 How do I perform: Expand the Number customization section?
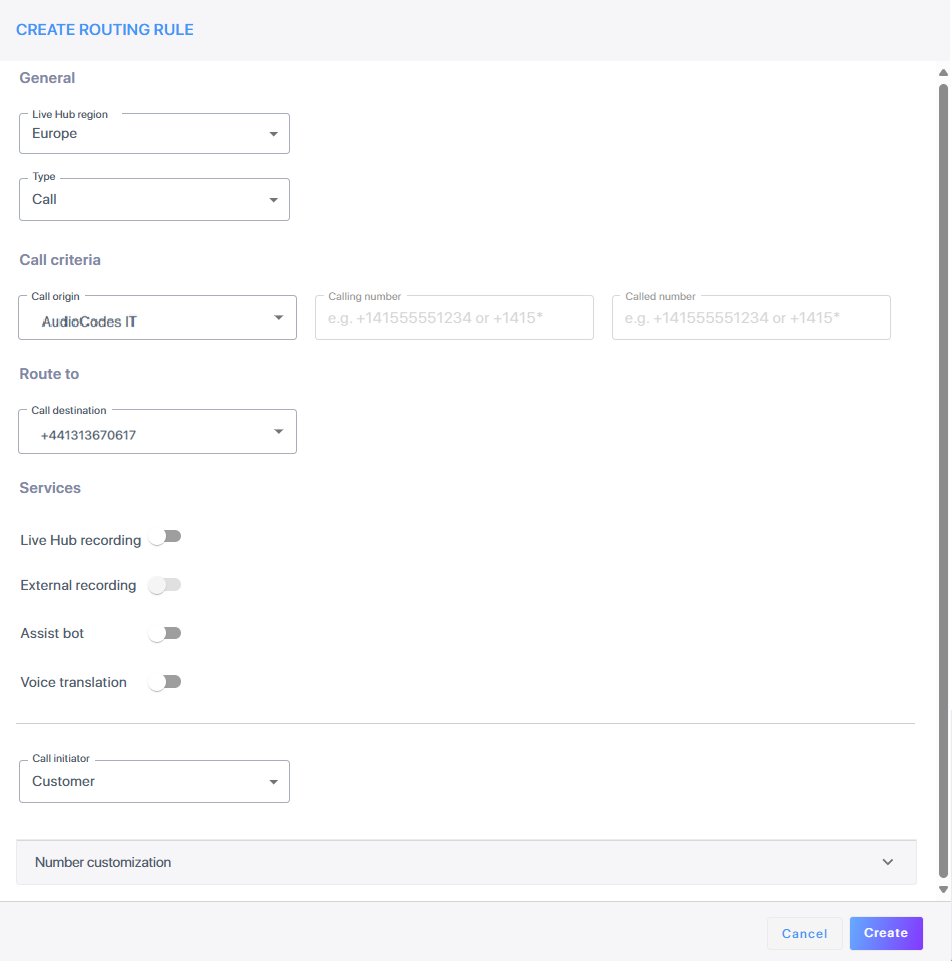[x=466, y=862]
